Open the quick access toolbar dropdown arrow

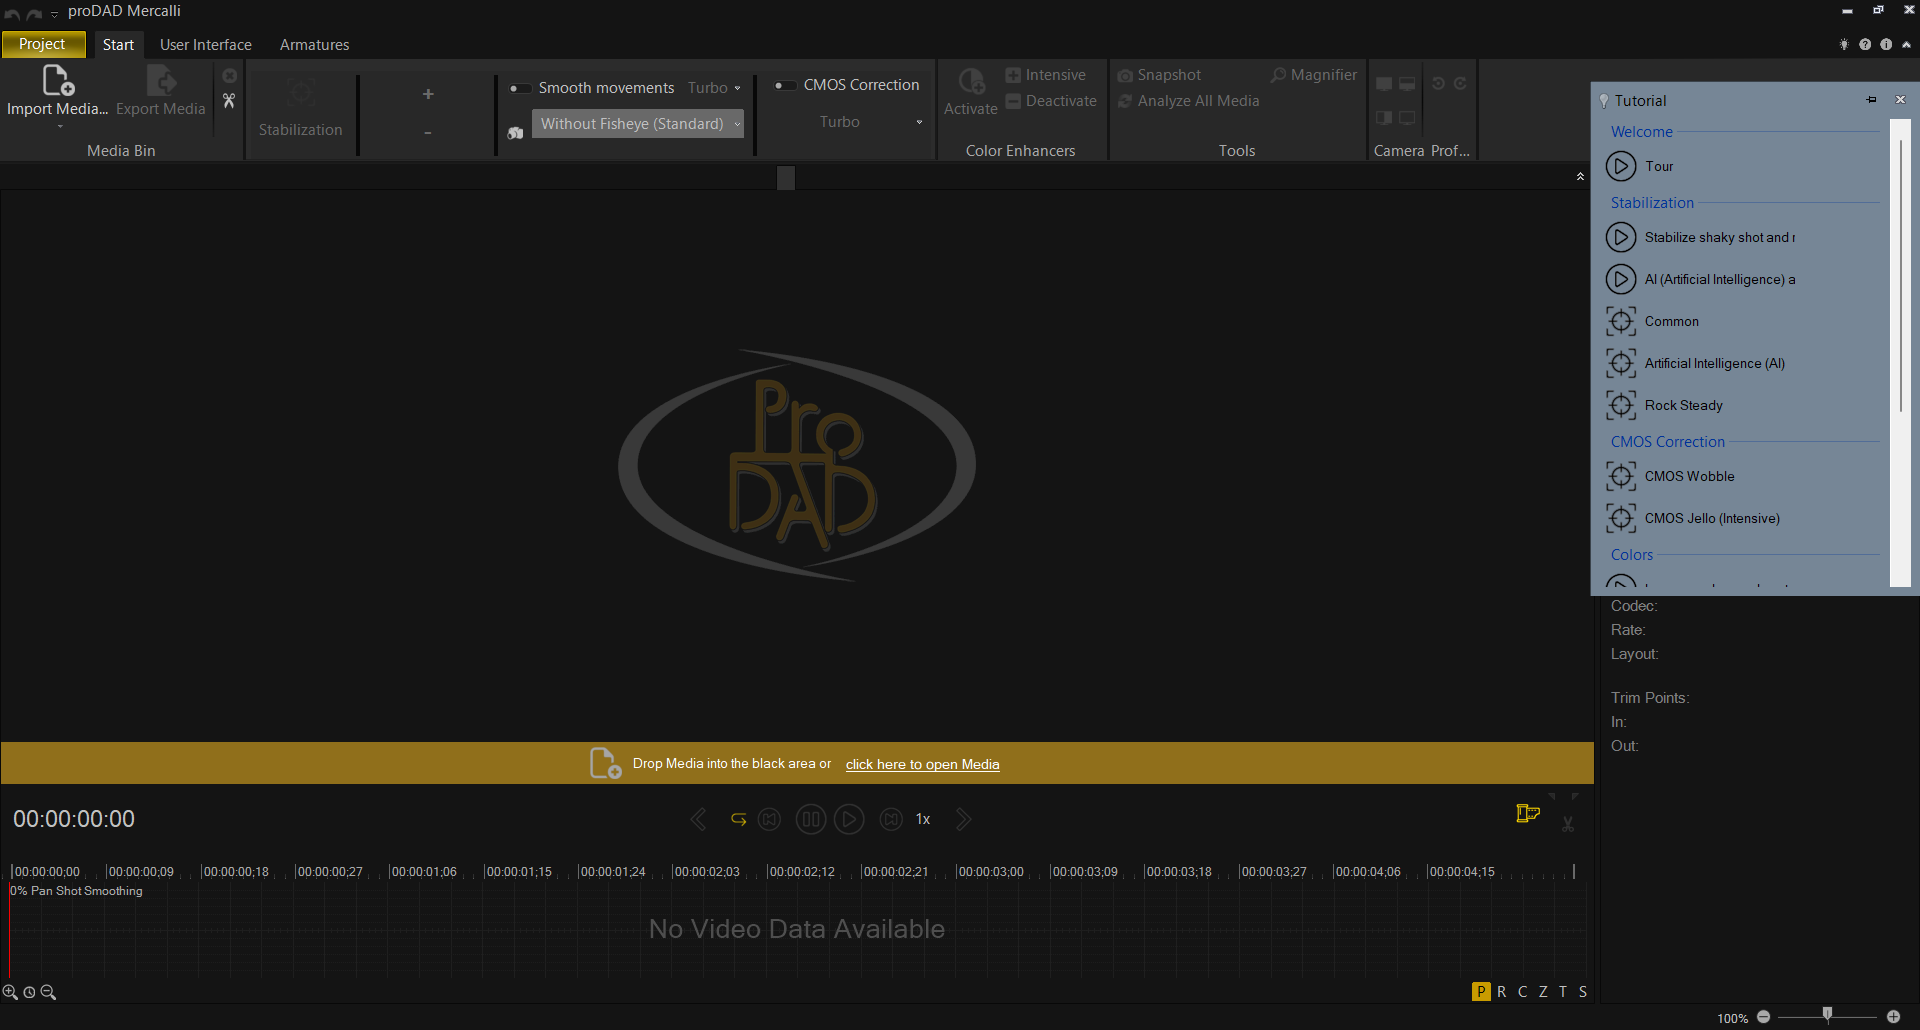click(54, 14)
